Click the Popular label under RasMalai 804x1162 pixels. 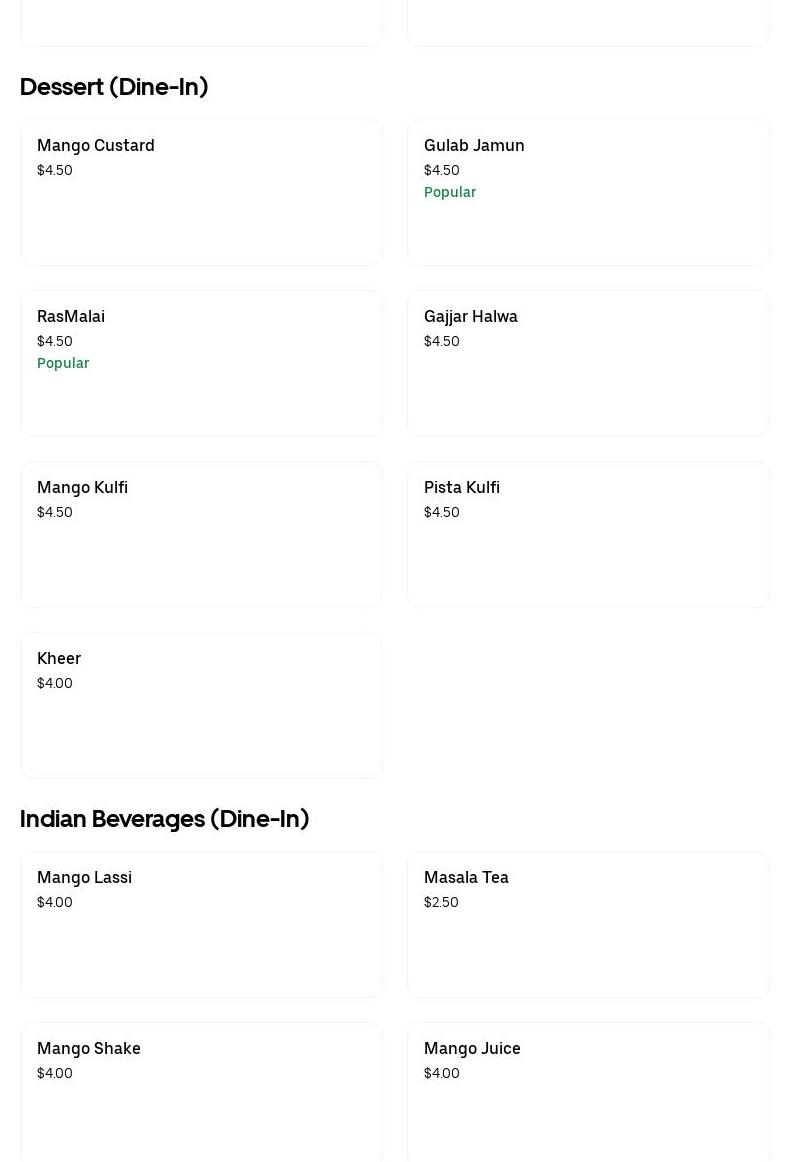[x=63, y=363]
